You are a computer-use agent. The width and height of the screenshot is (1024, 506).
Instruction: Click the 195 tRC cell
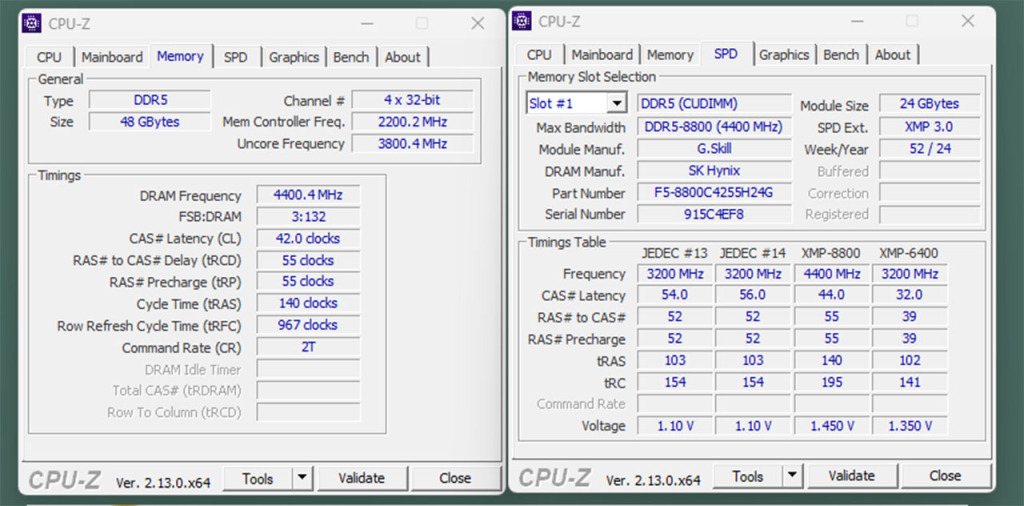click(831, 383)
